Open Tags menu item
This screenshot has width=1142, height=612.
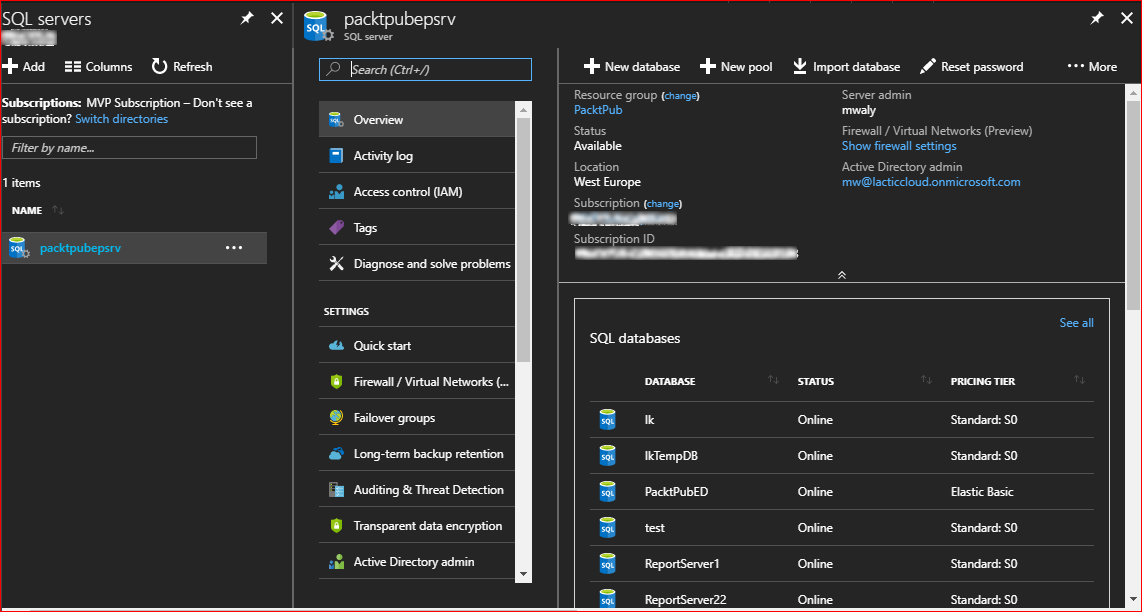tap(417, 227)
